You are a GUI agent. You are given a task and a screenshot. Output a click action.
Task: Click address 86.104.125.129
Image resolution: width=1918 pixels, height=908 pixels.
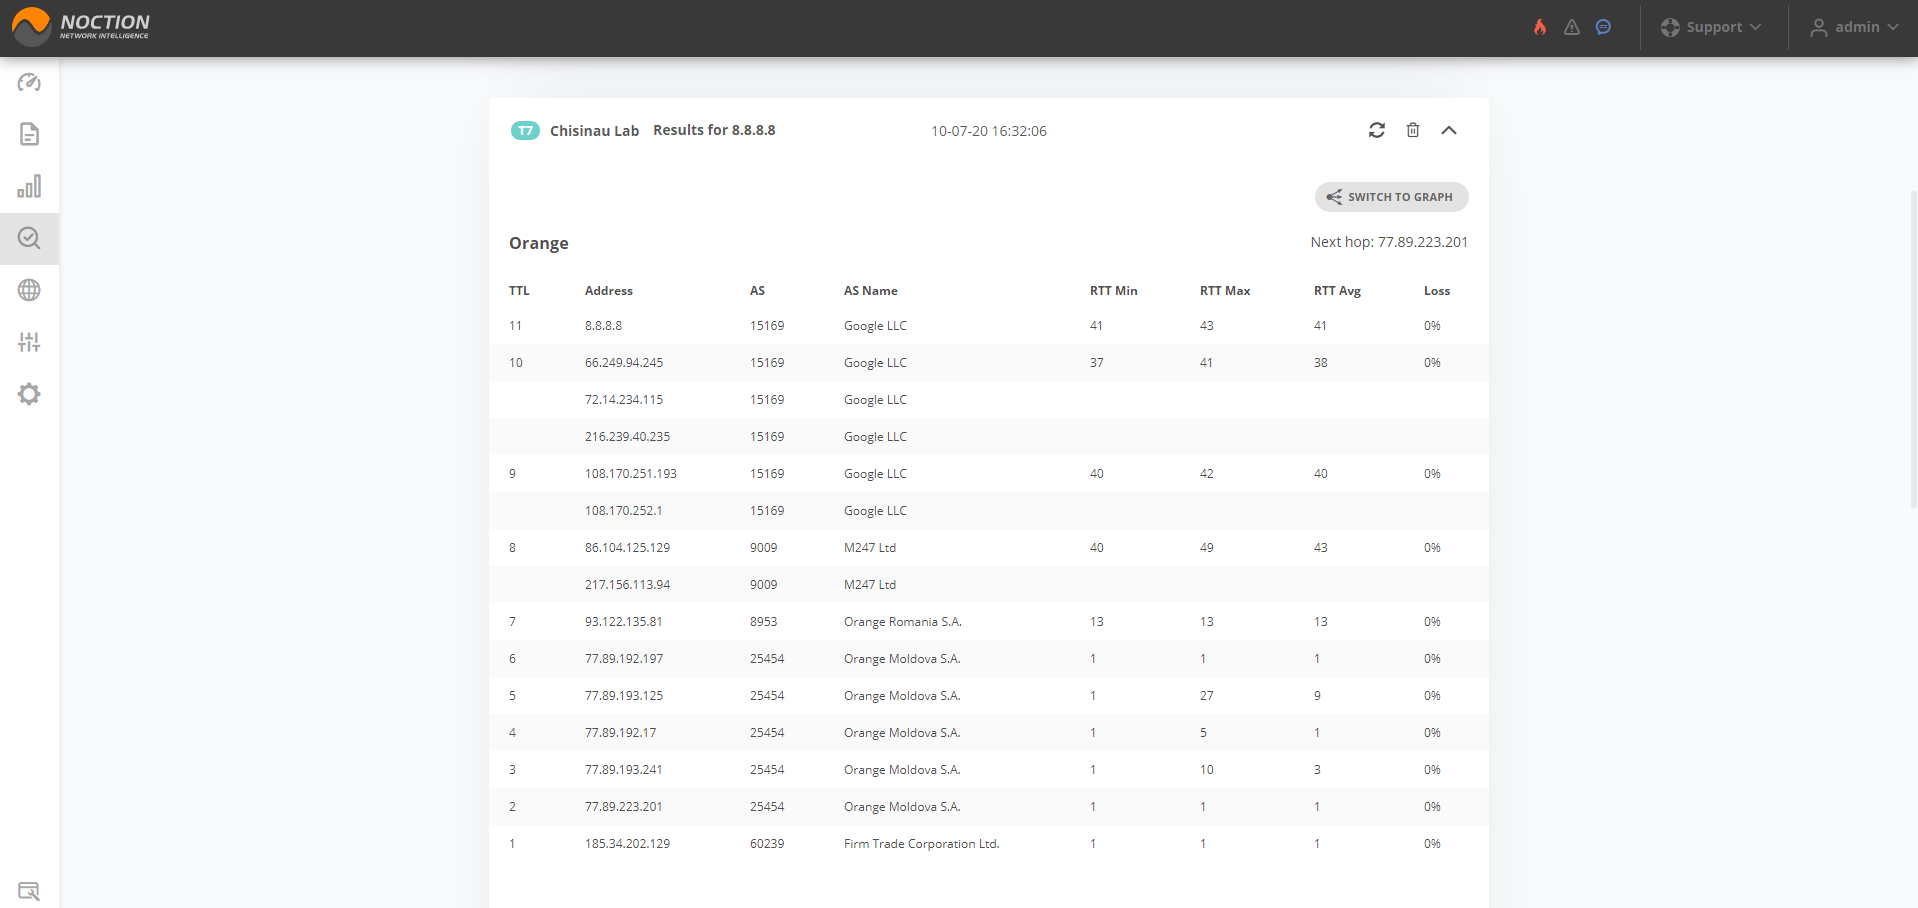627,548
